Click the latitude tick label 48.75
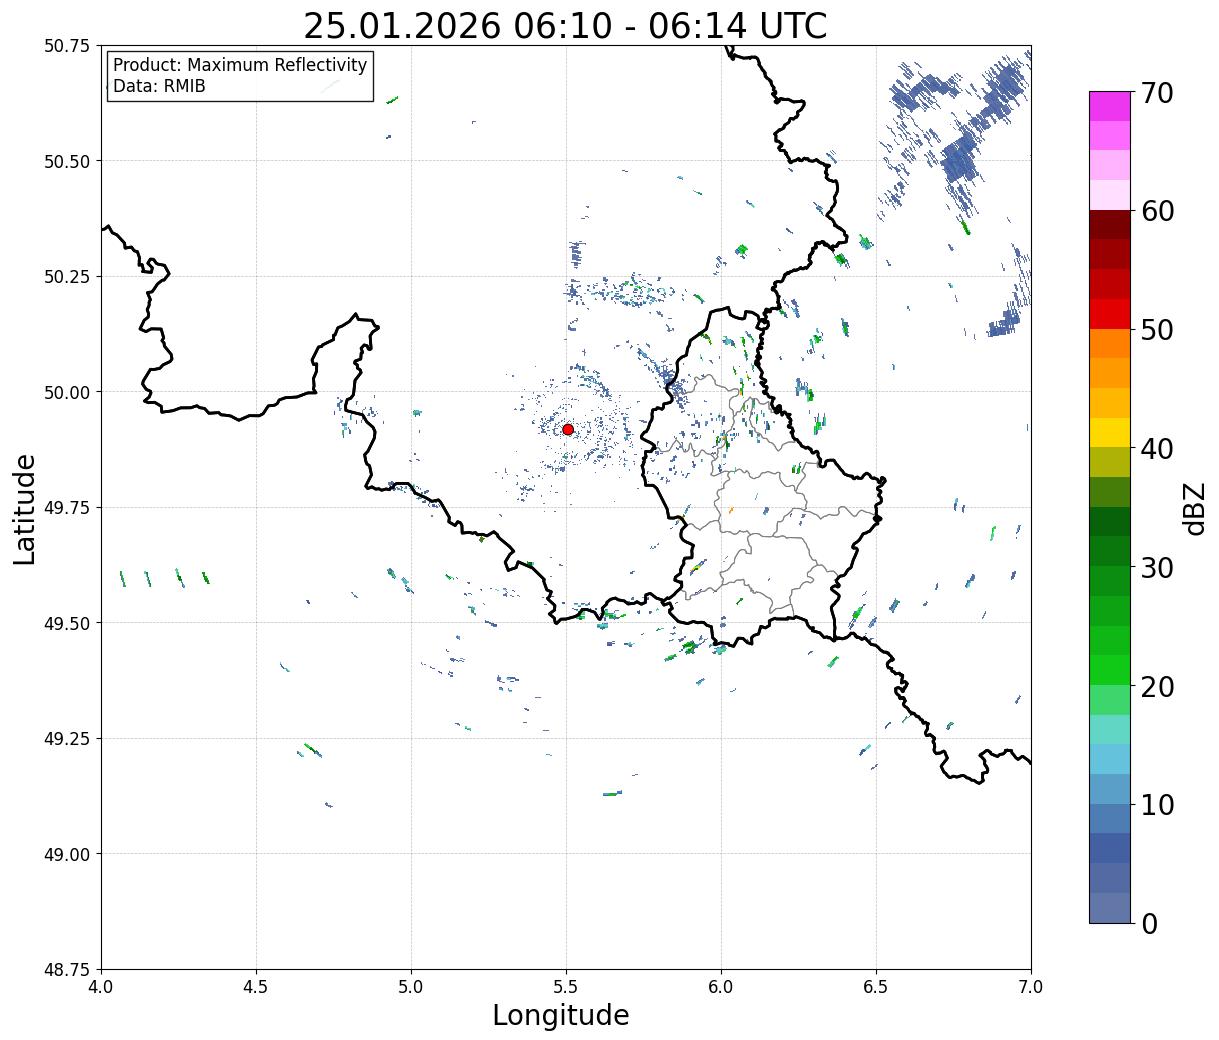1219x1040 pixels. point(66,970)
